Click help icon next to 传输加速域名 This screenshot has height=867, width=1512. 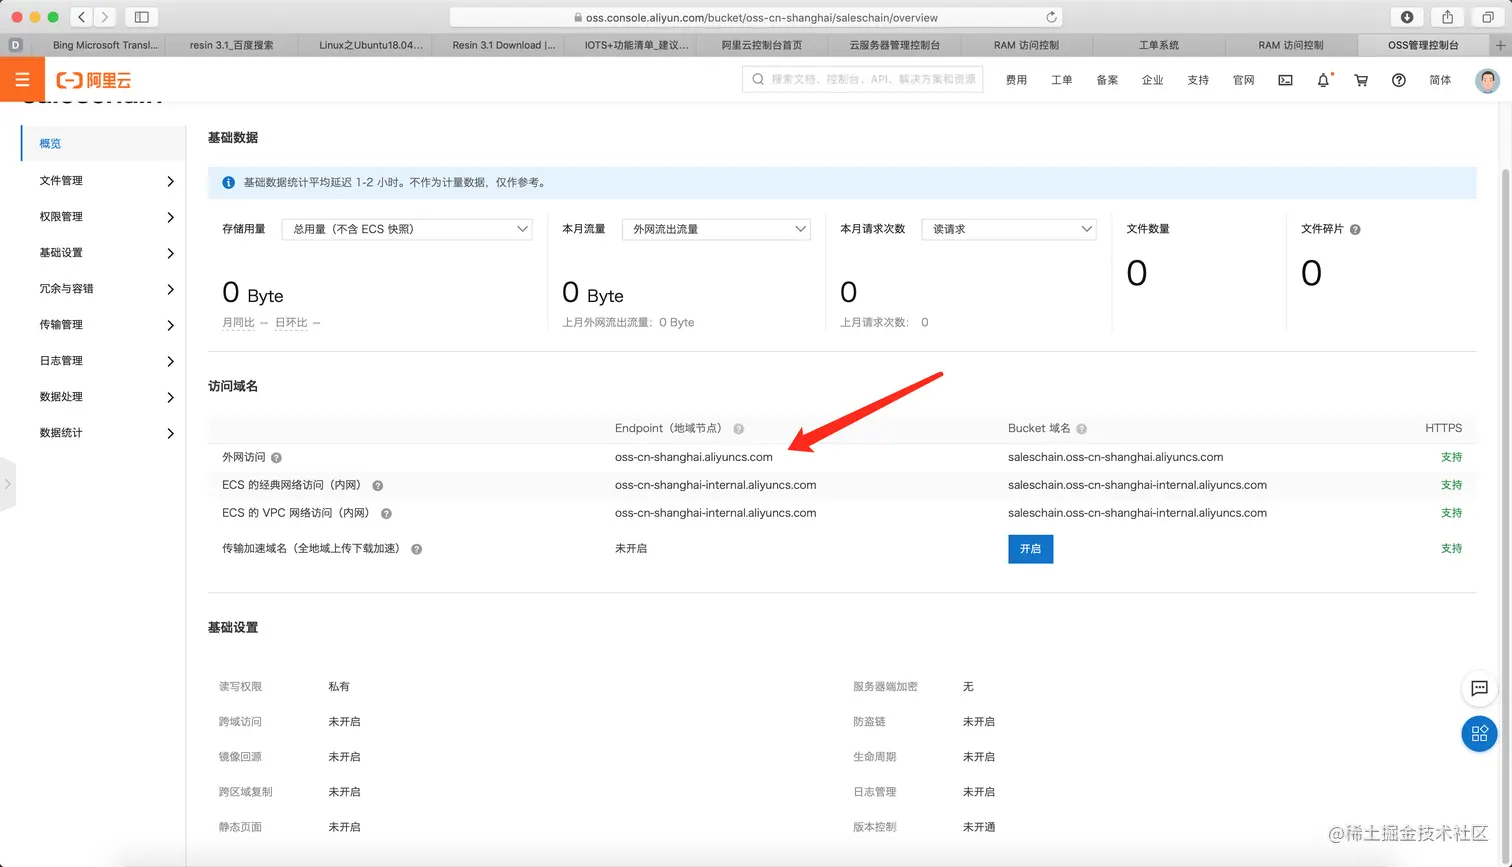pyautogui.click(x=416, y=549)
